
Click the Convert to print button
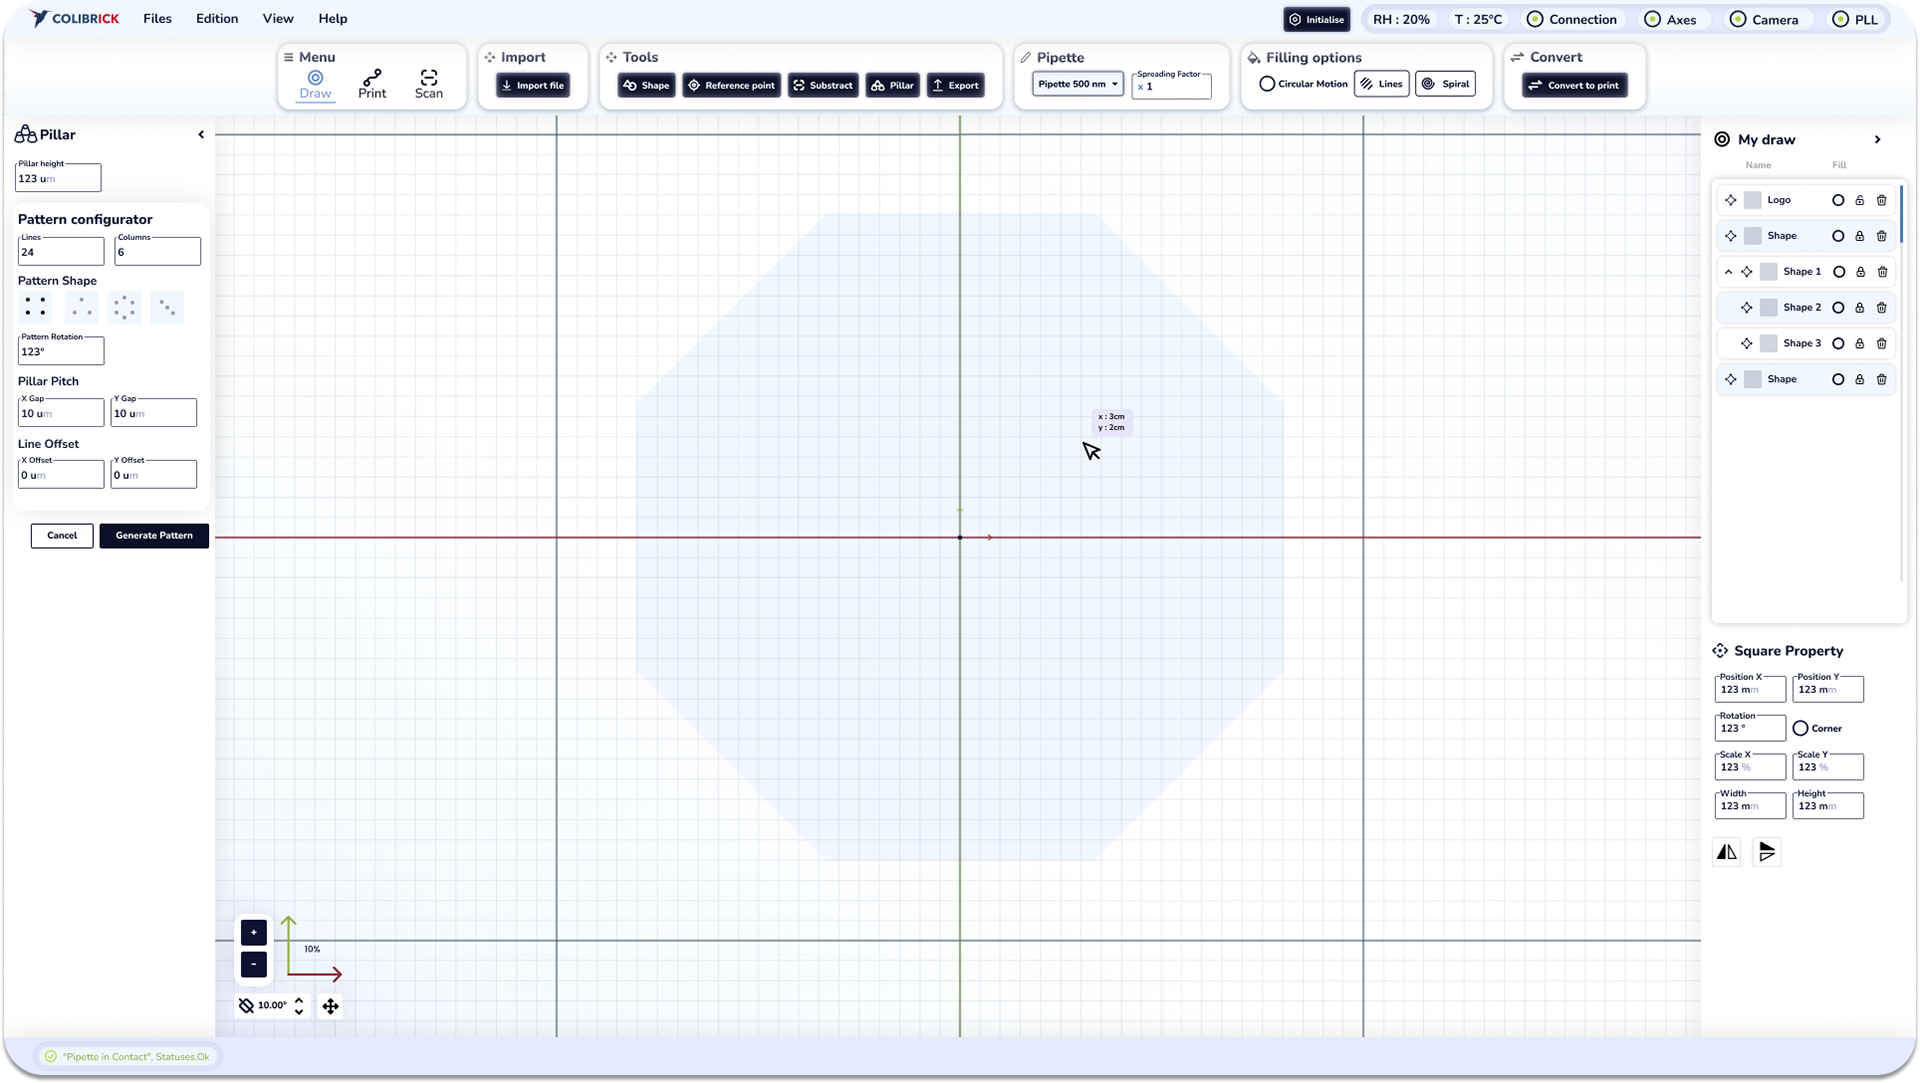point(1575,85)
